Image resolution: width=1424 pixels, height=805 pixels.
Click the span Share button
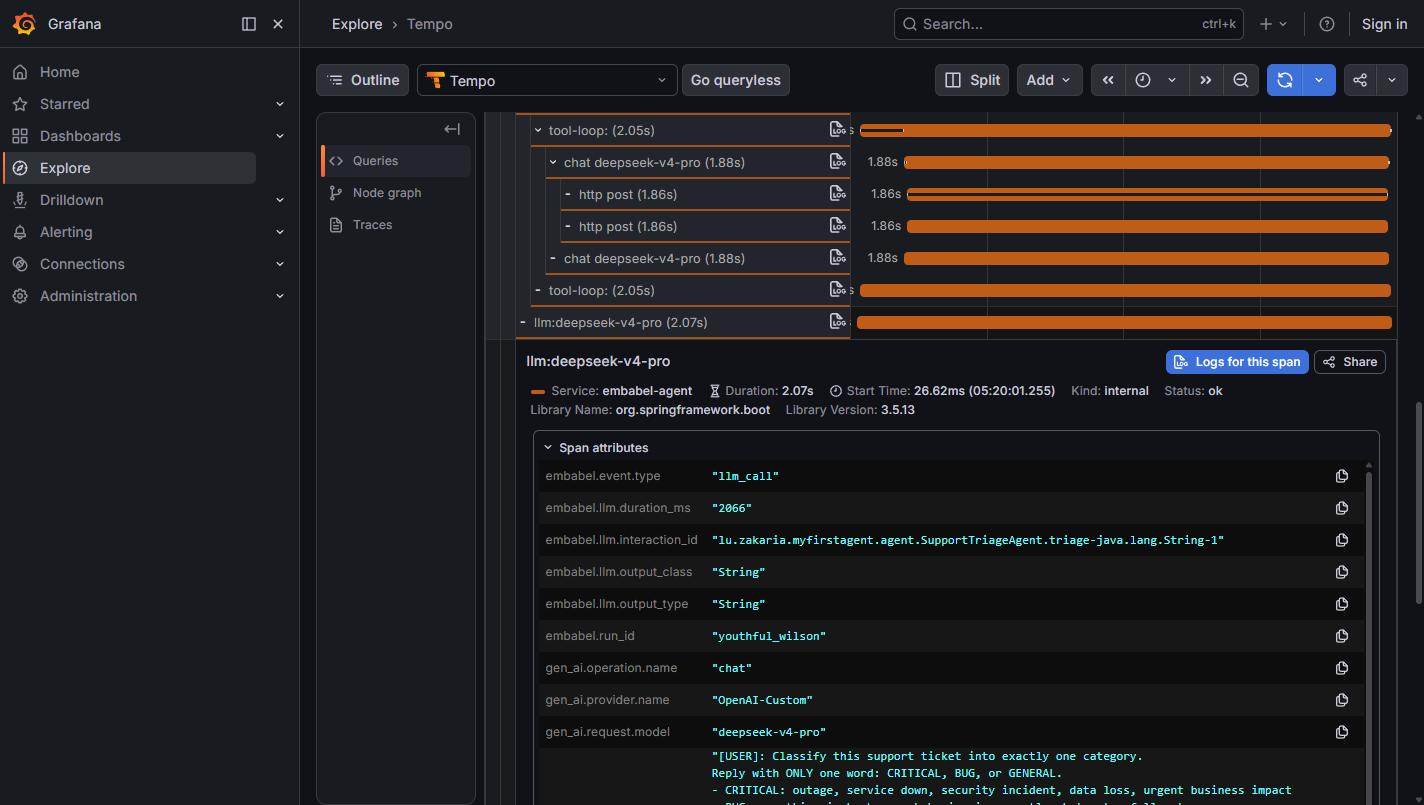pos(1350,362)
